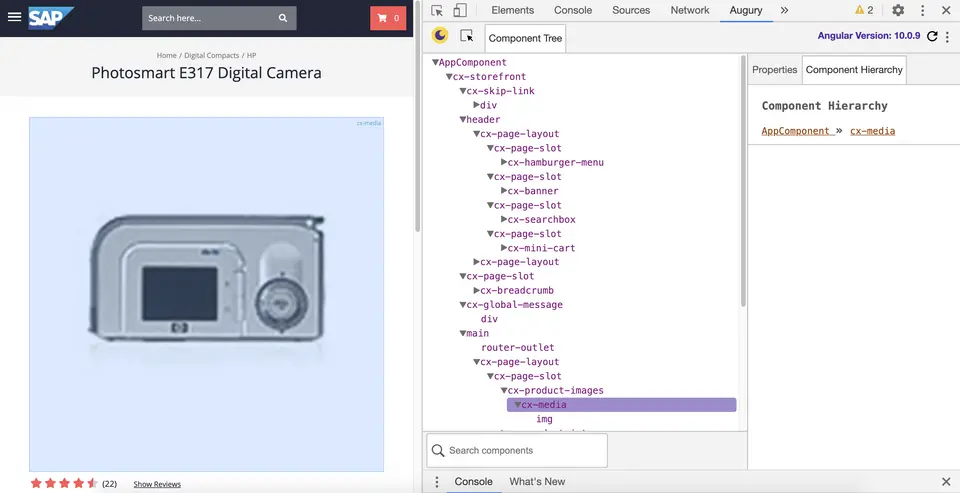Click the Home breadcrumb link

167,55
